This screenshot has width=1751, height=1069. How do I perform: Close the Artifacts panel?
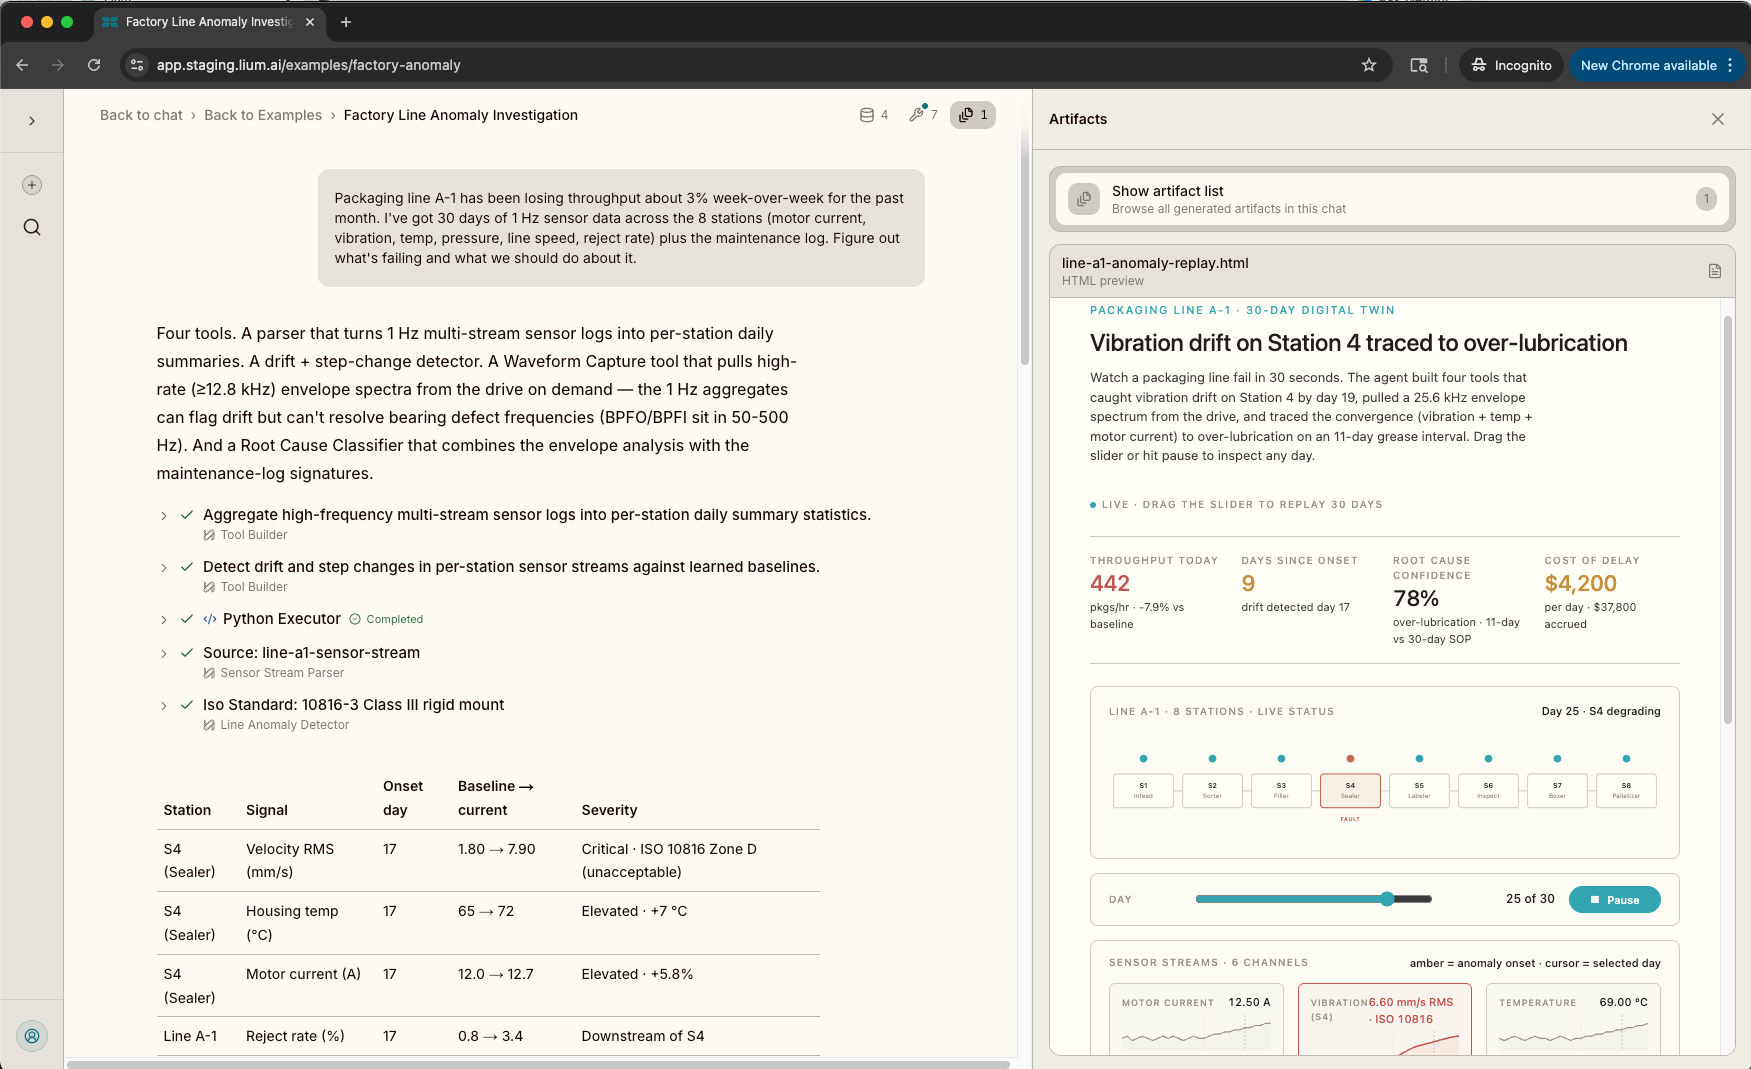point(1718,119)
